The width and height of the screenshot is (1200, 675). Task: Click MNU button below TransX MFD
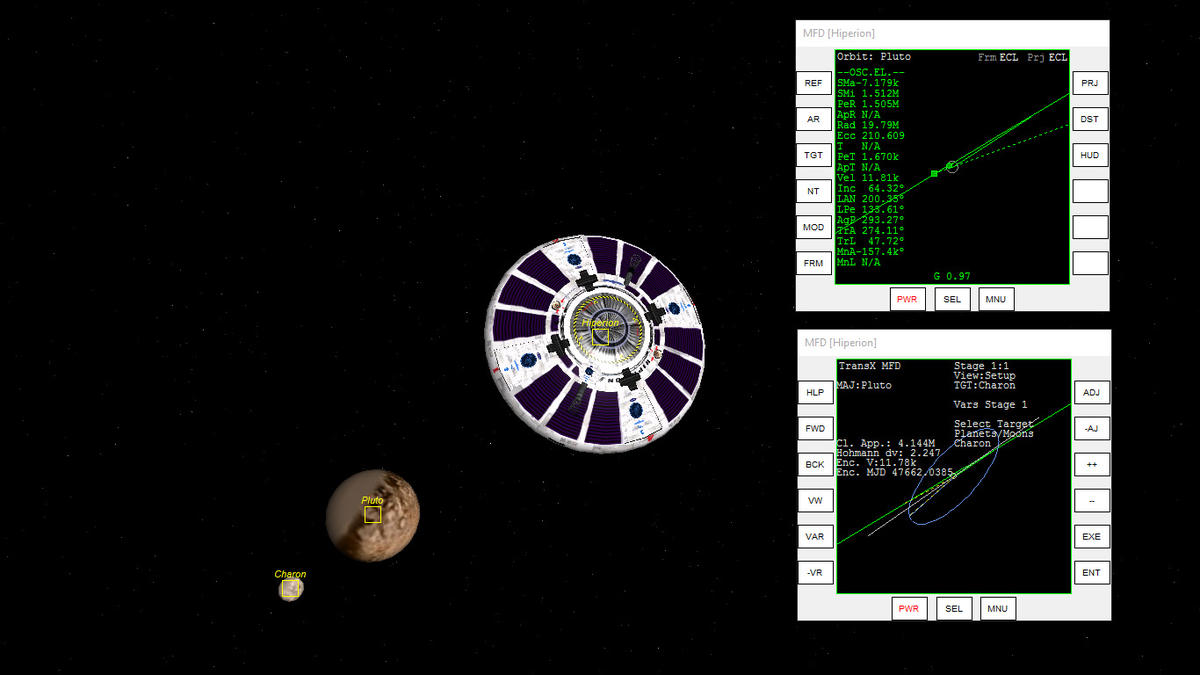998,609
